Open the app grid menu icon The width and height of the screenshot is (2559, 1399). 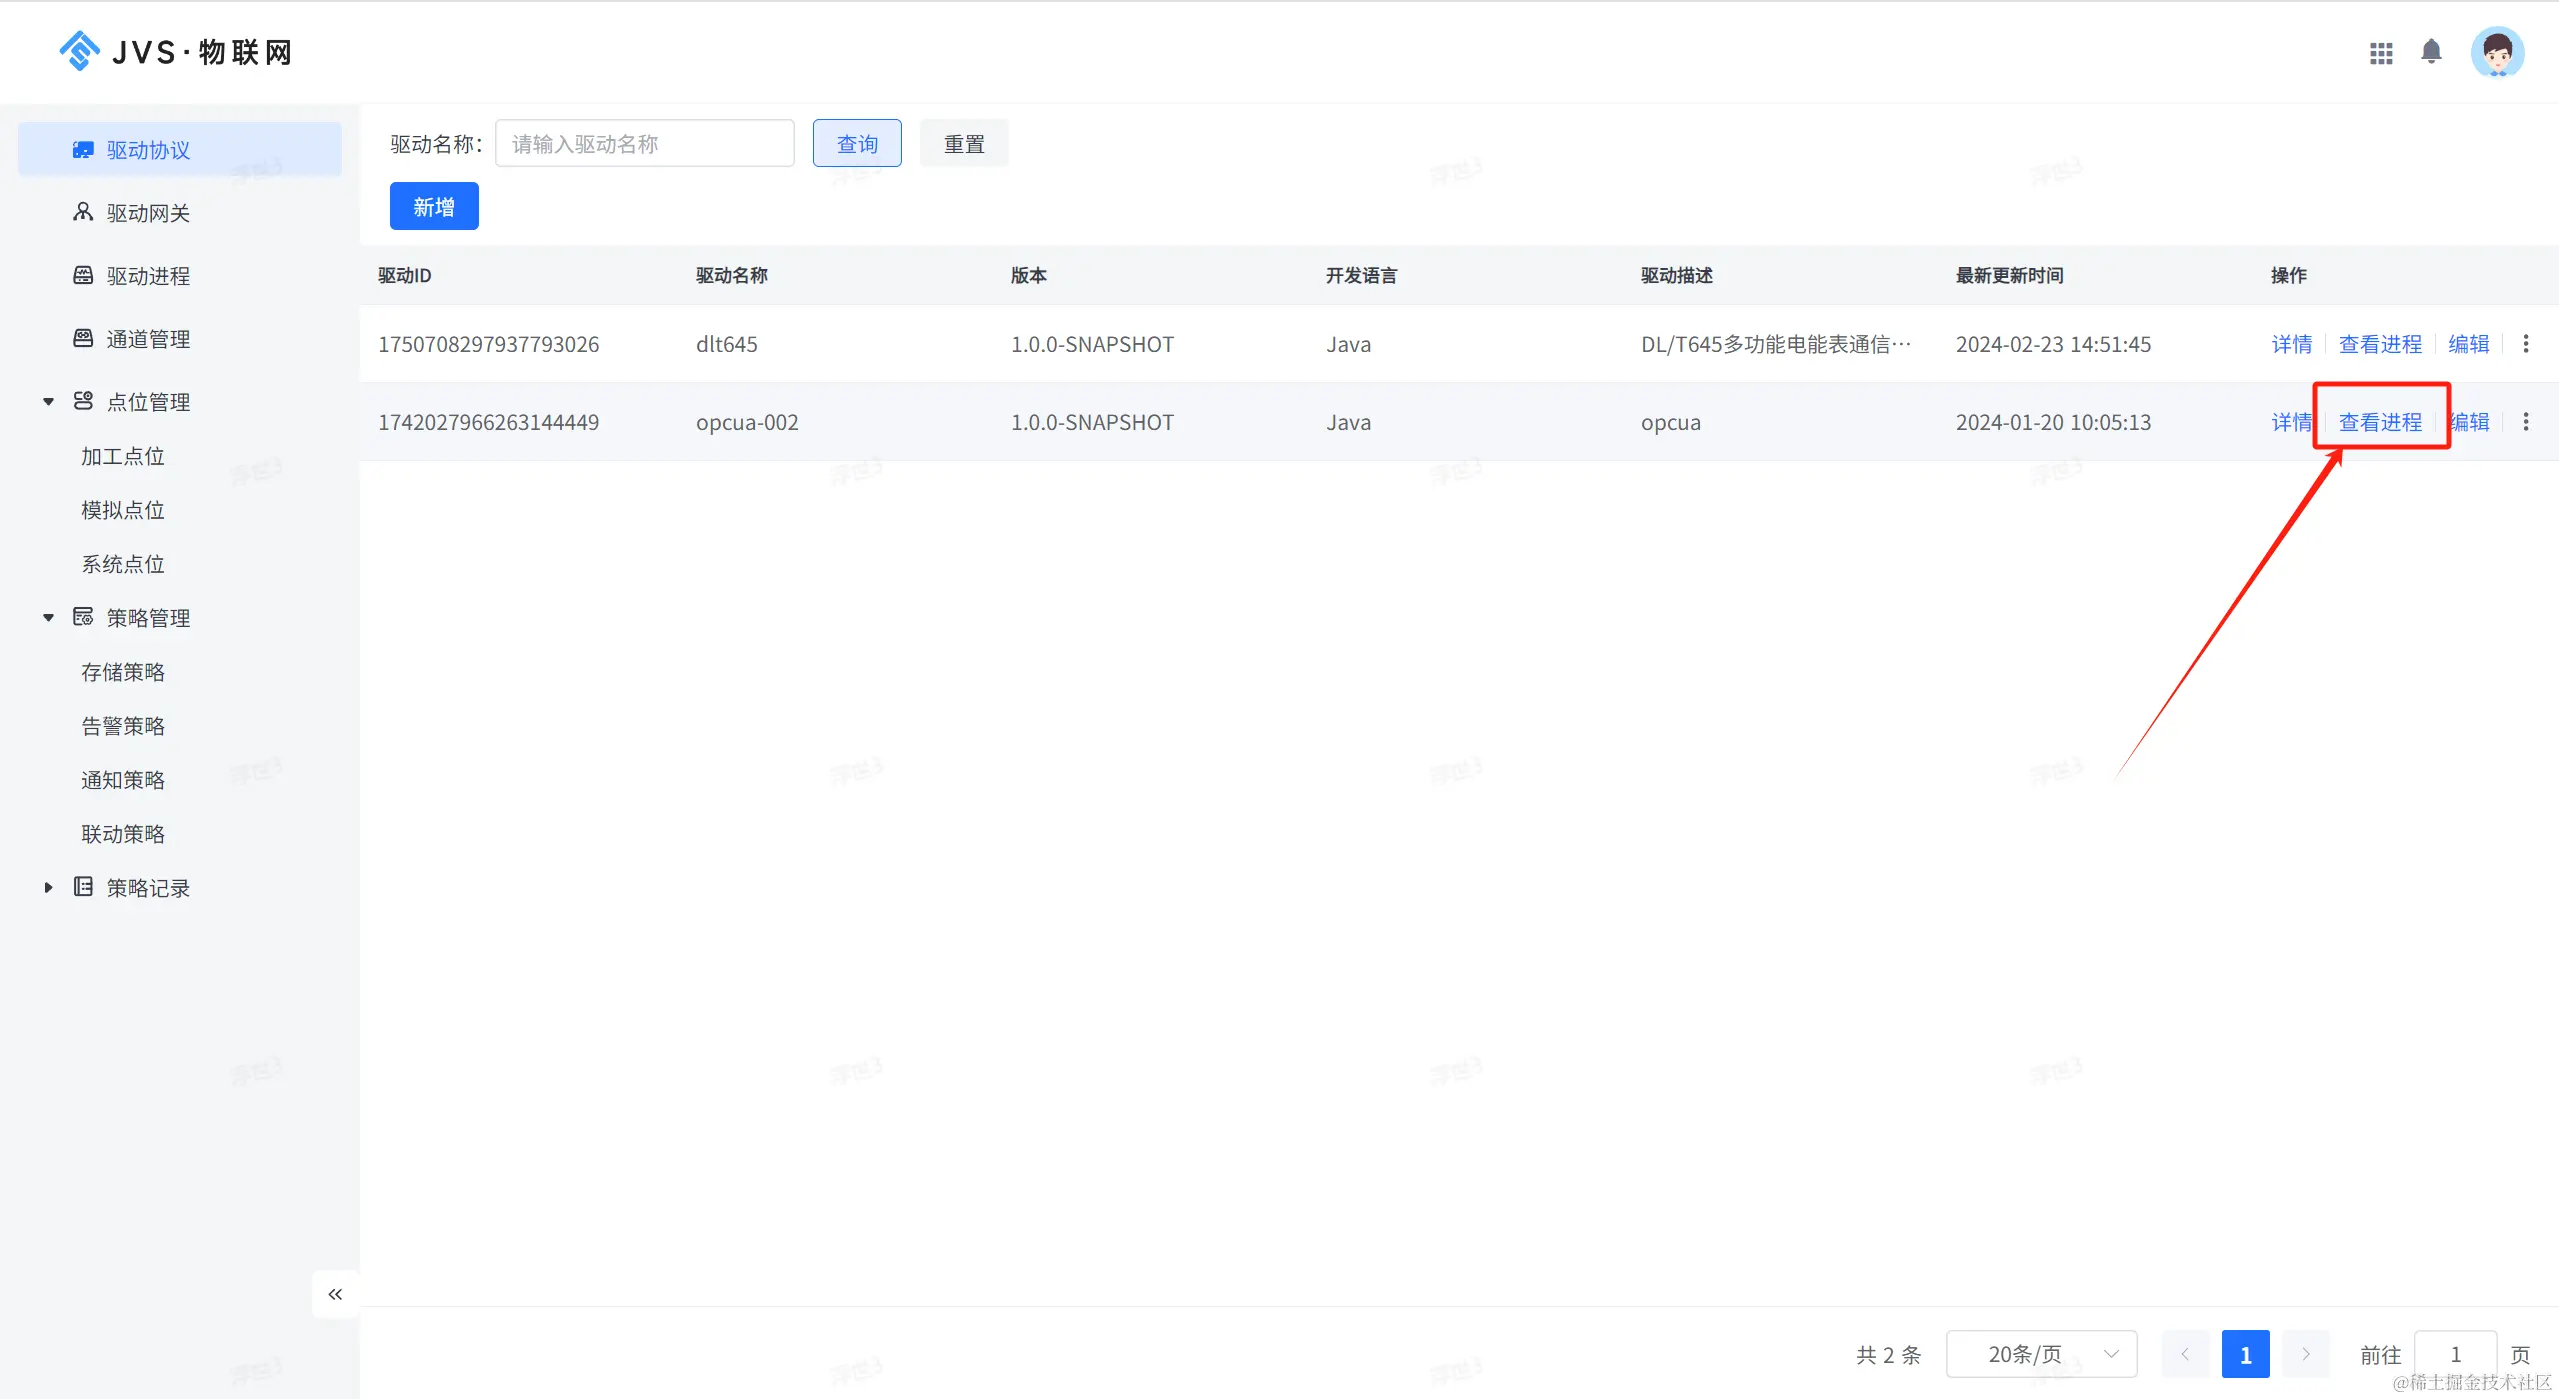(x=2381, y=53)
